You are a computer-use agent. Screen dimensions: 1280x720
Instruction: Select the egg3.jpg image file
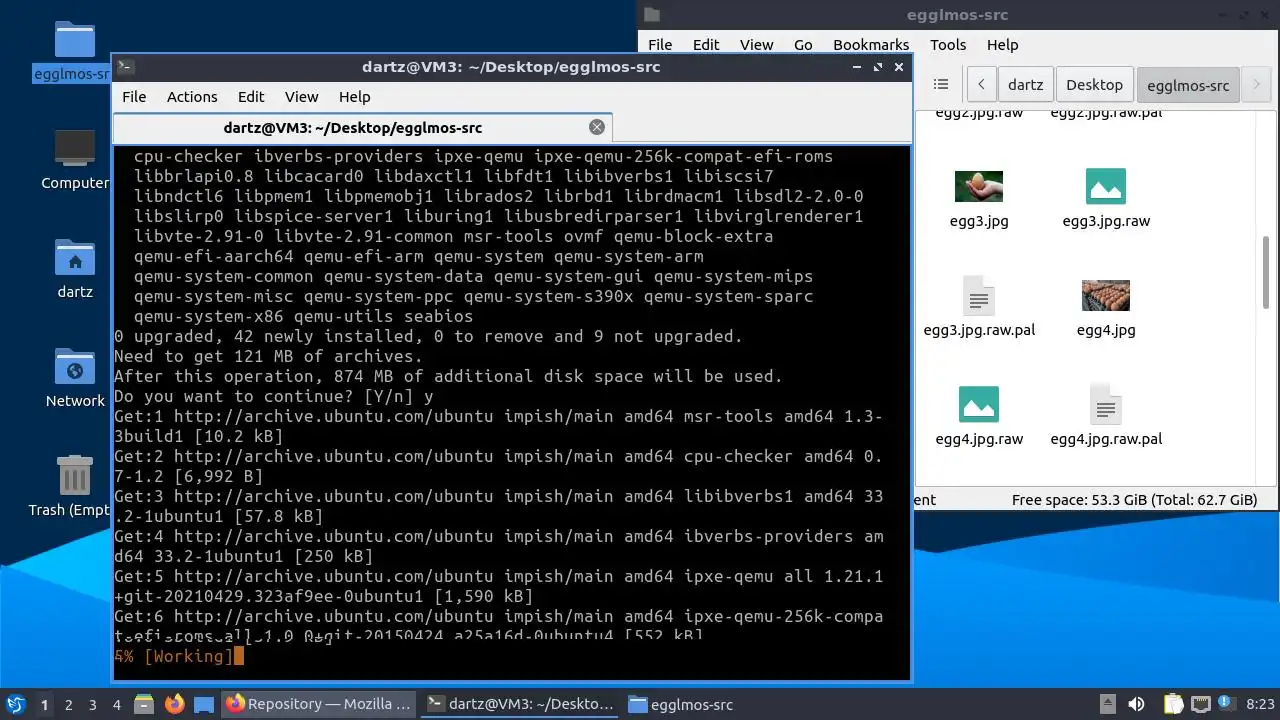(979, 200)
